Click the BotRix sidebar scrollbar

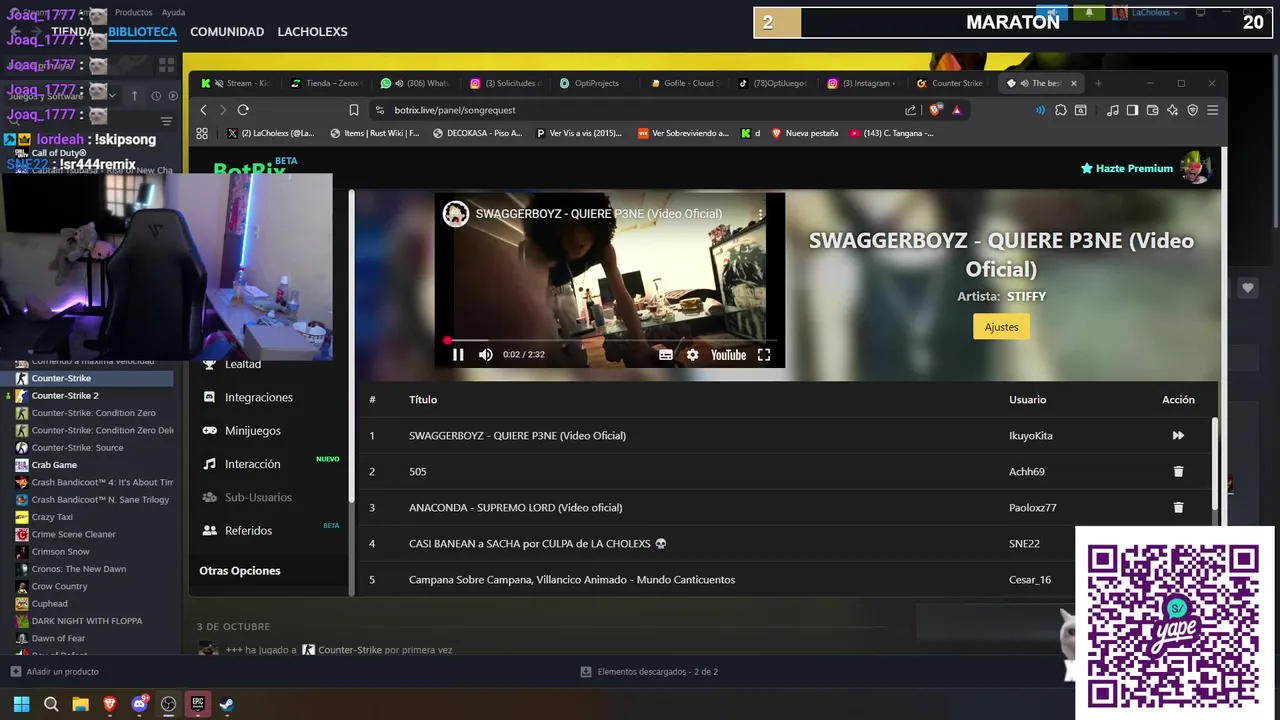(x=351, y=345)
